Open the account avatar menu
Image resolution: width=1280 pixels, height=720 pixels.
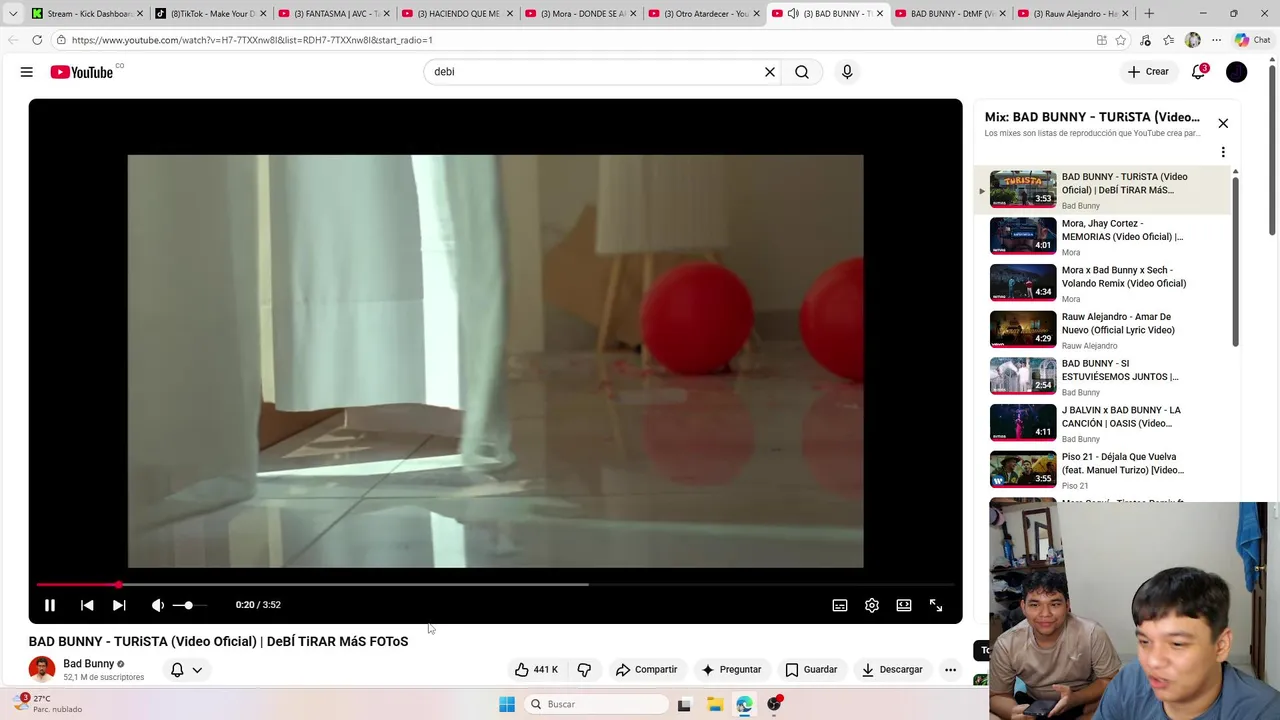(1237, 72)
